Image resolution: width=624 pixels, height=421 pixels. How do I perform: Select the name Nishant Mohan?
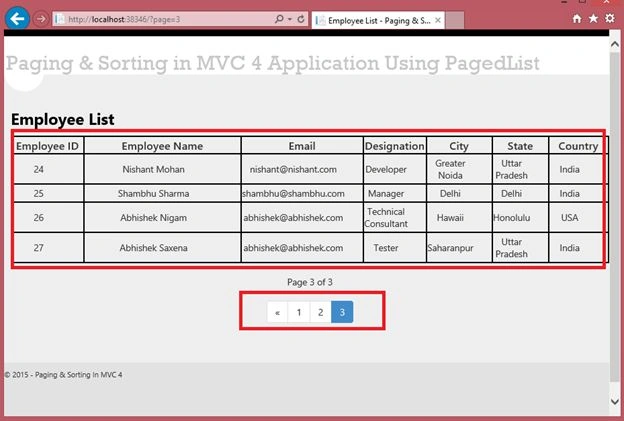(154, 169)
